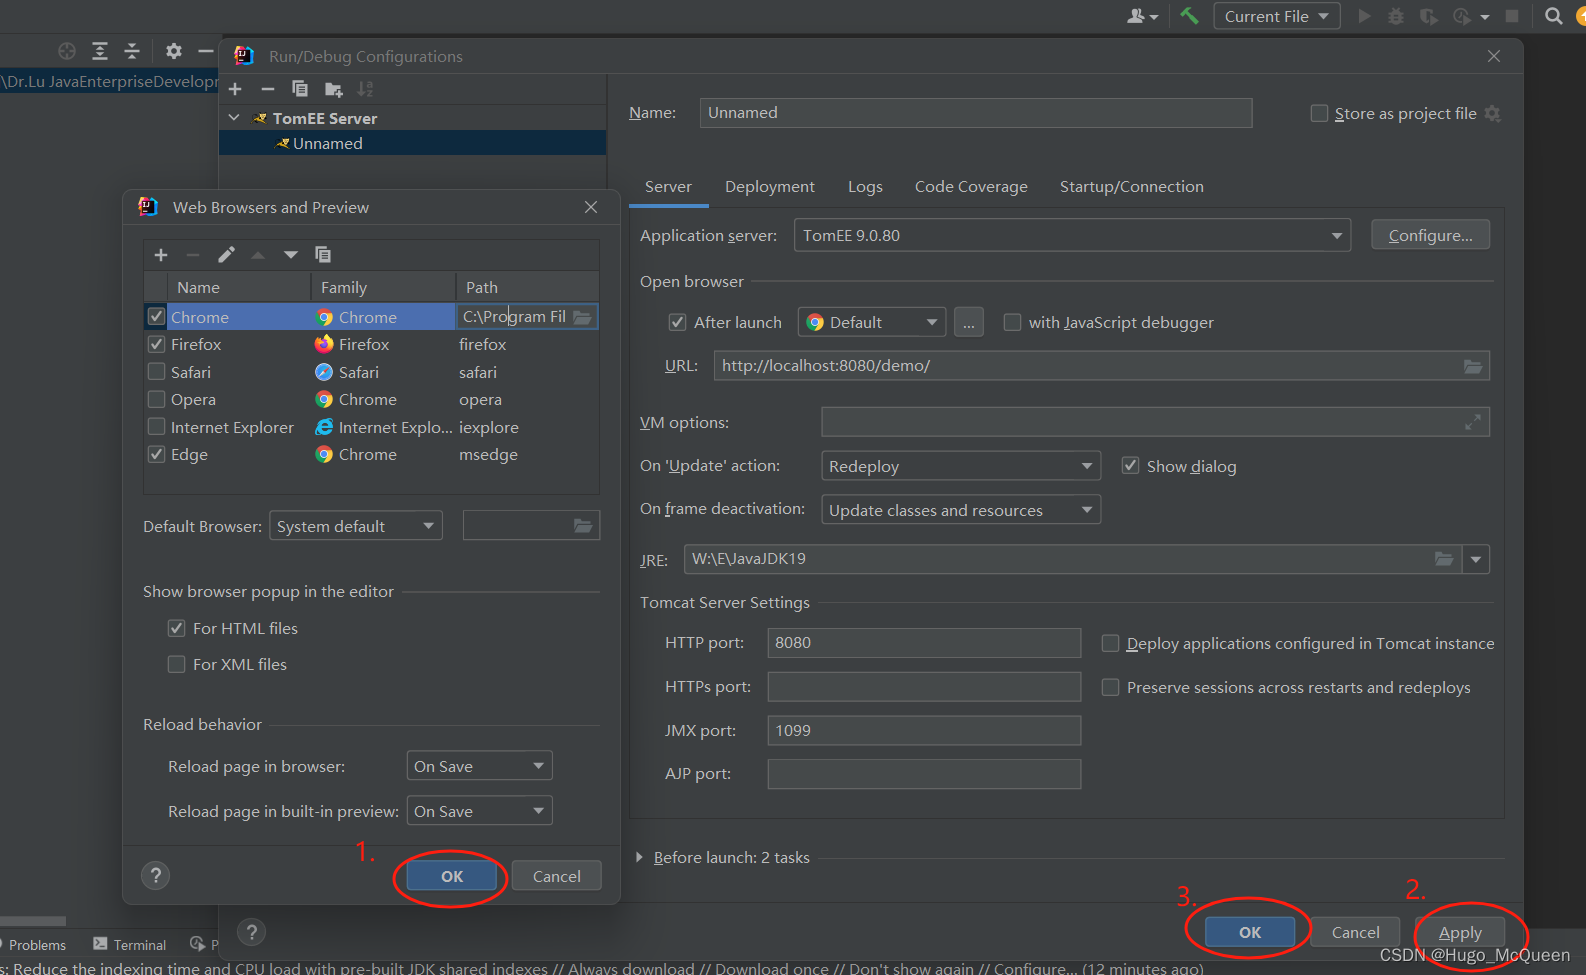Move browser down arrow icon
1586x975 pixels.
[x=290, y=255]
